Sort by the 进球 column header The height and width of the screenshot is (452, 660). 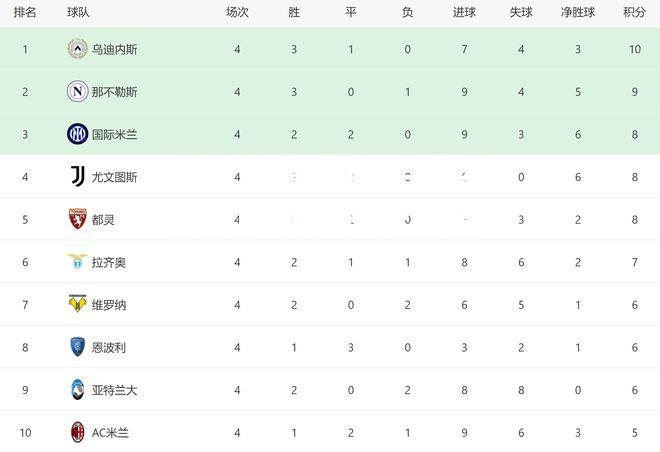tap(464, 12)
